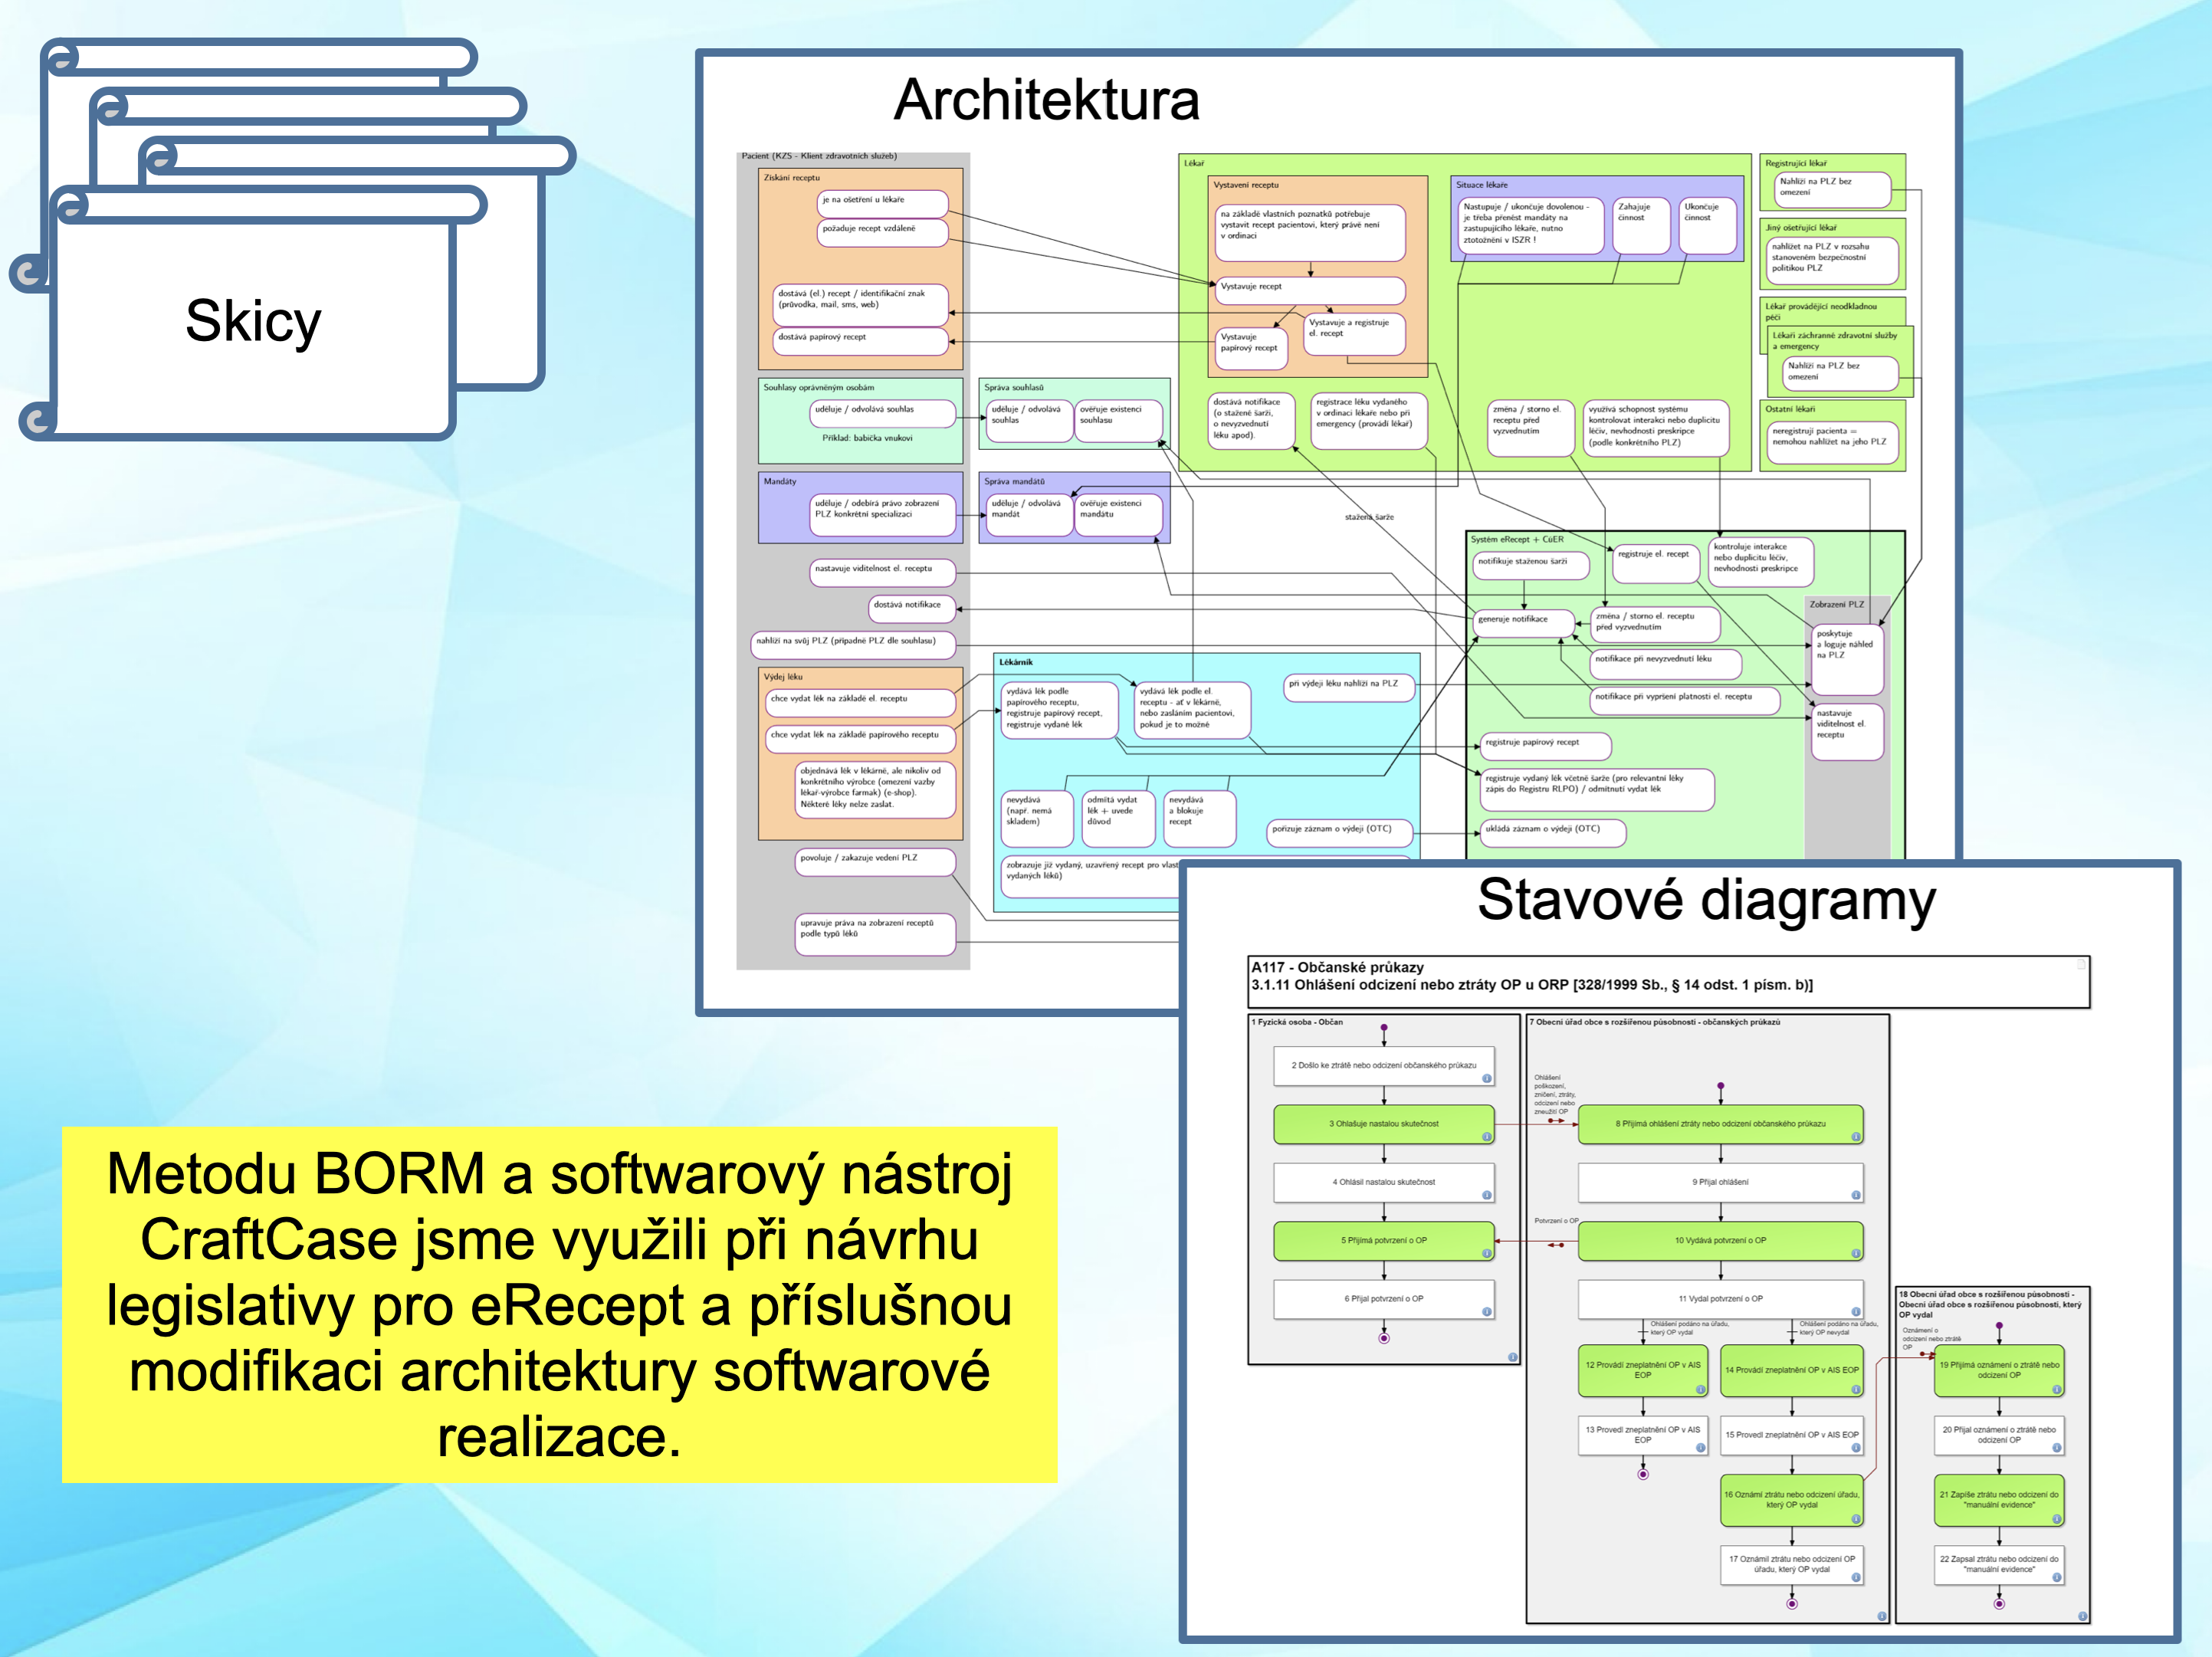Click the Stavové diagramy heading

[1706, 900]
